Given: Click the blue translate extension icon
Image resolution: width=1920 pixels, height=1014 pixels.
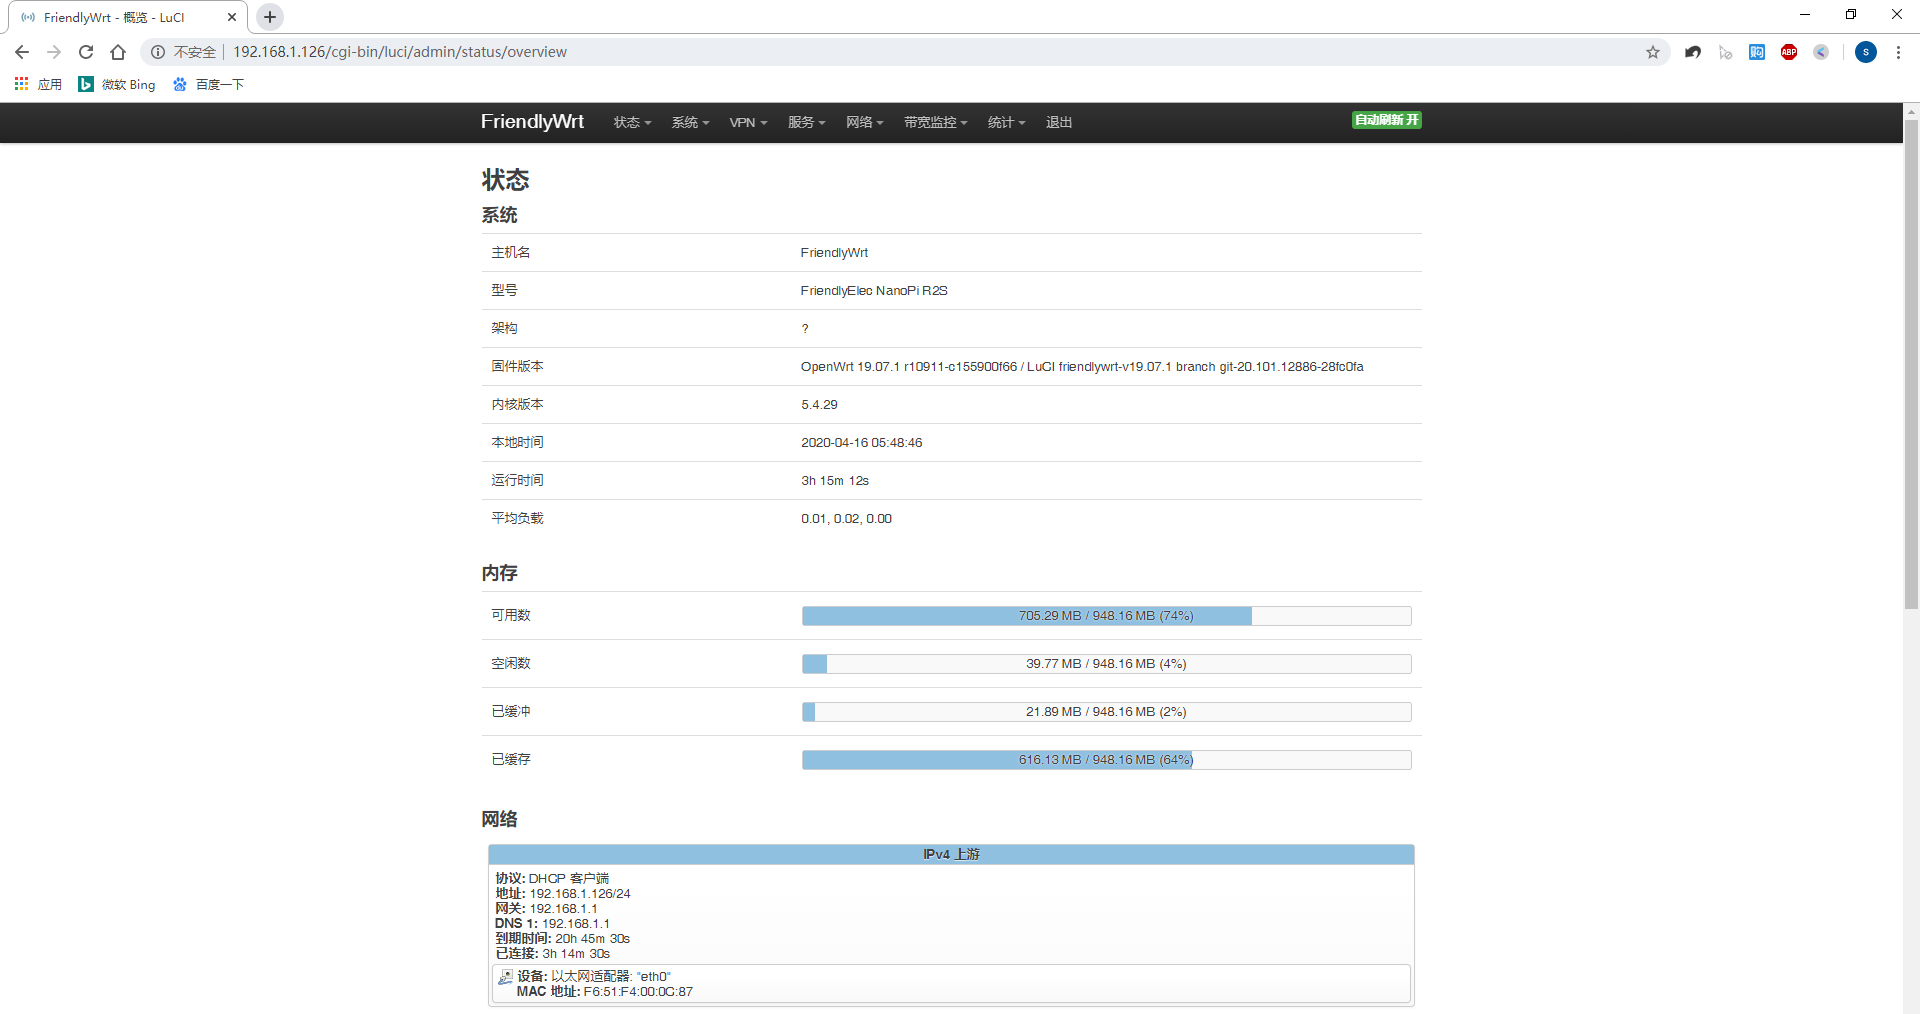Looking at the screenshot, I should (1757, 52).
